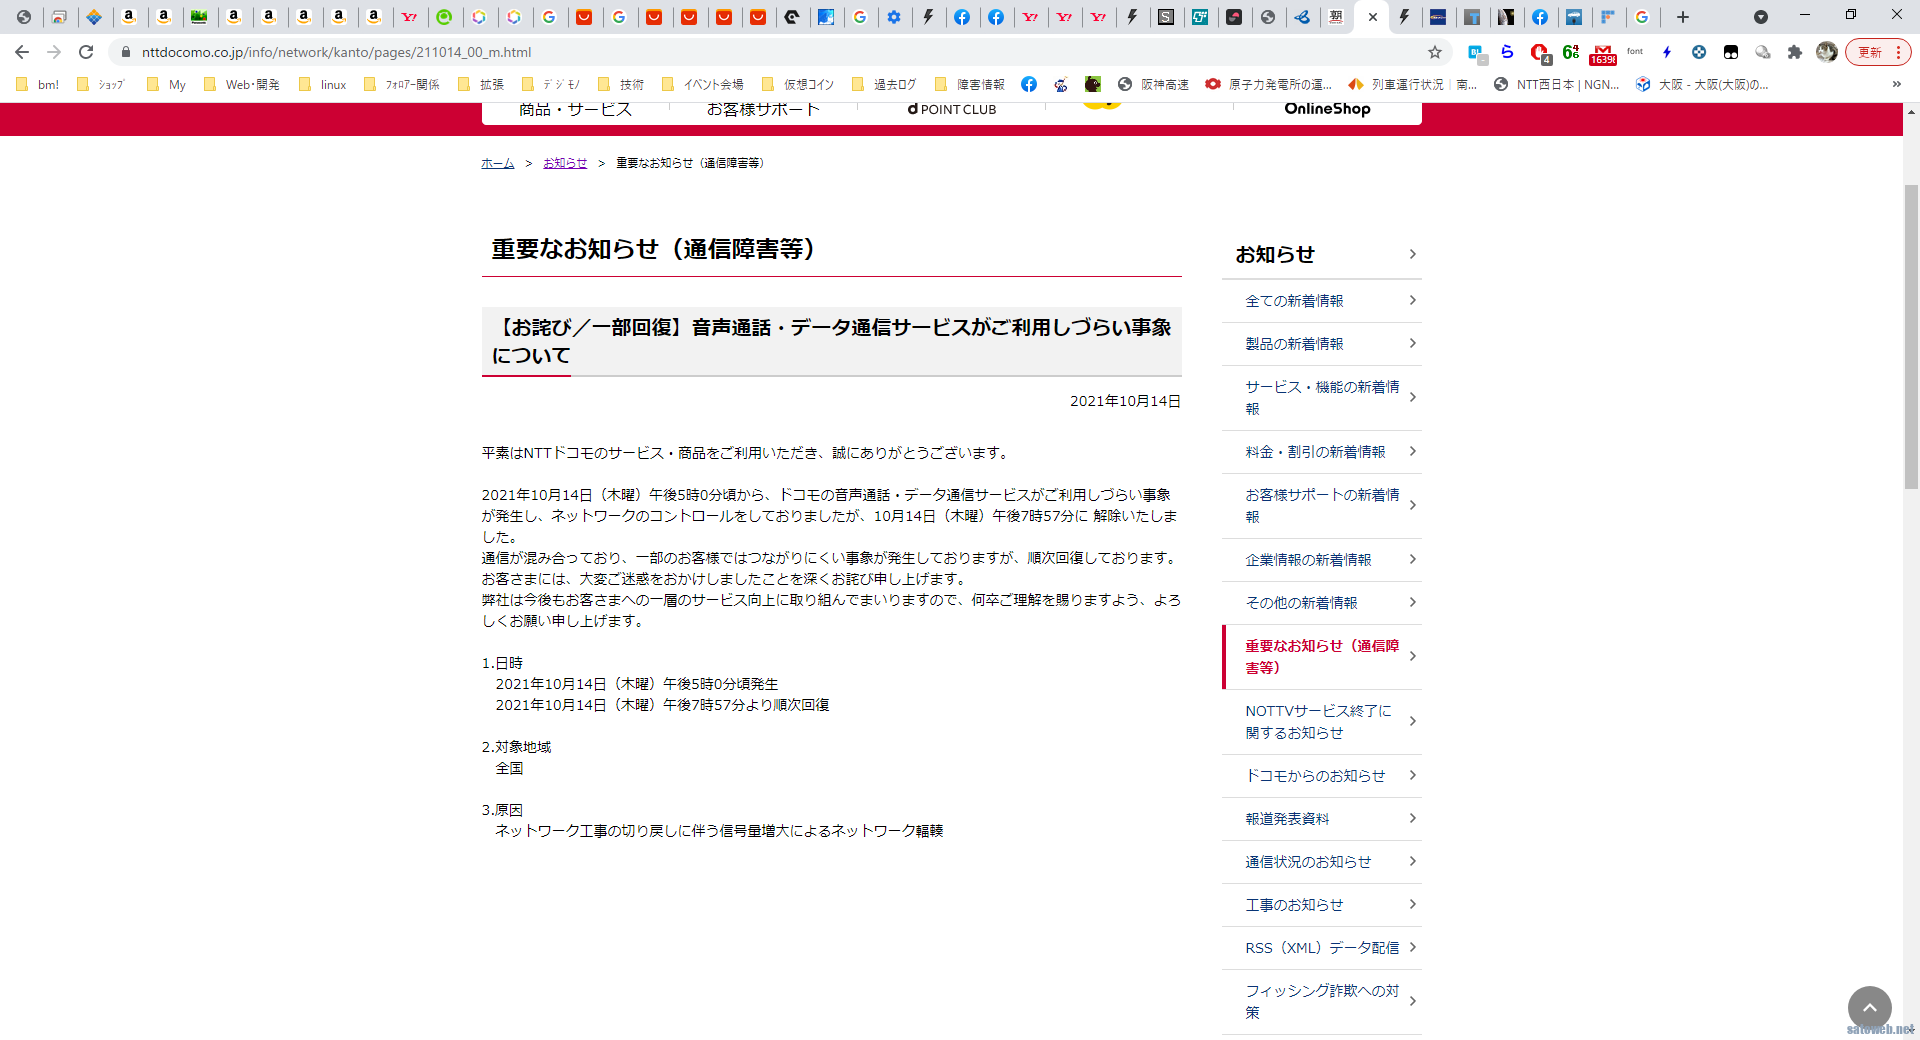
Task: Click chevron next to '全ての新着情報'
Action: pos(1412,300)
